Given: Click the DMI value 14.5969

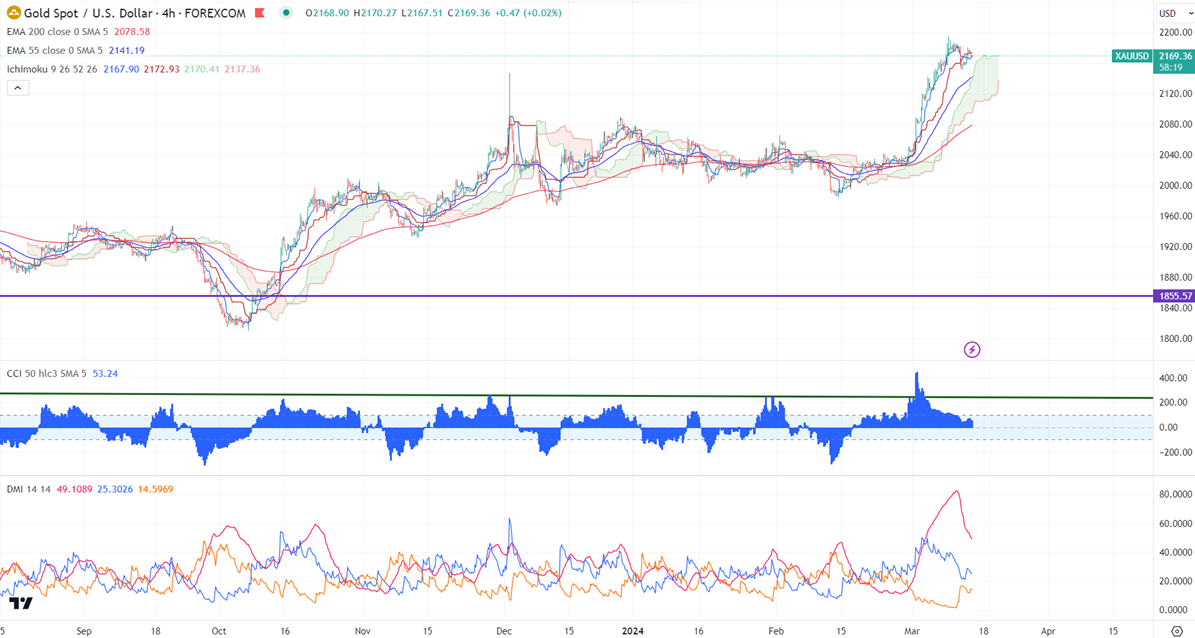Looking at the screenshot, I should 155,489.
